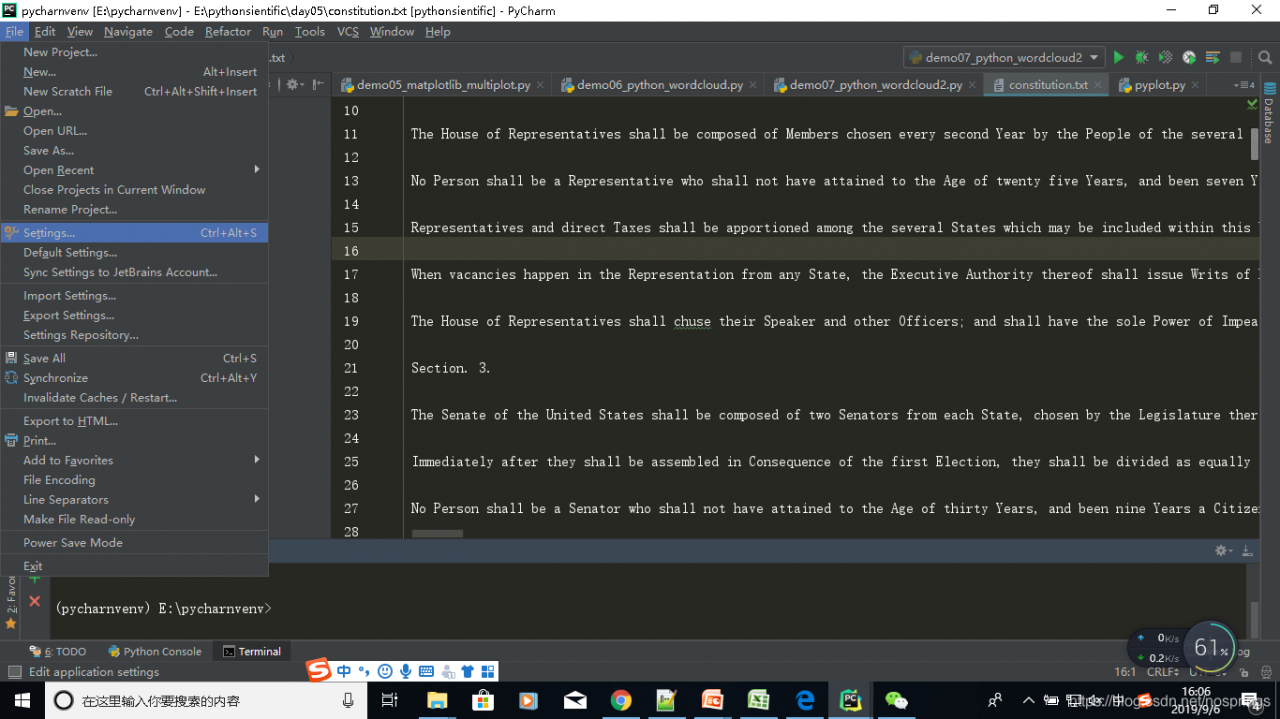Switch to the pyplot.py editor tab
This screenshot has height=719, width=1280.
(1160, 85)
